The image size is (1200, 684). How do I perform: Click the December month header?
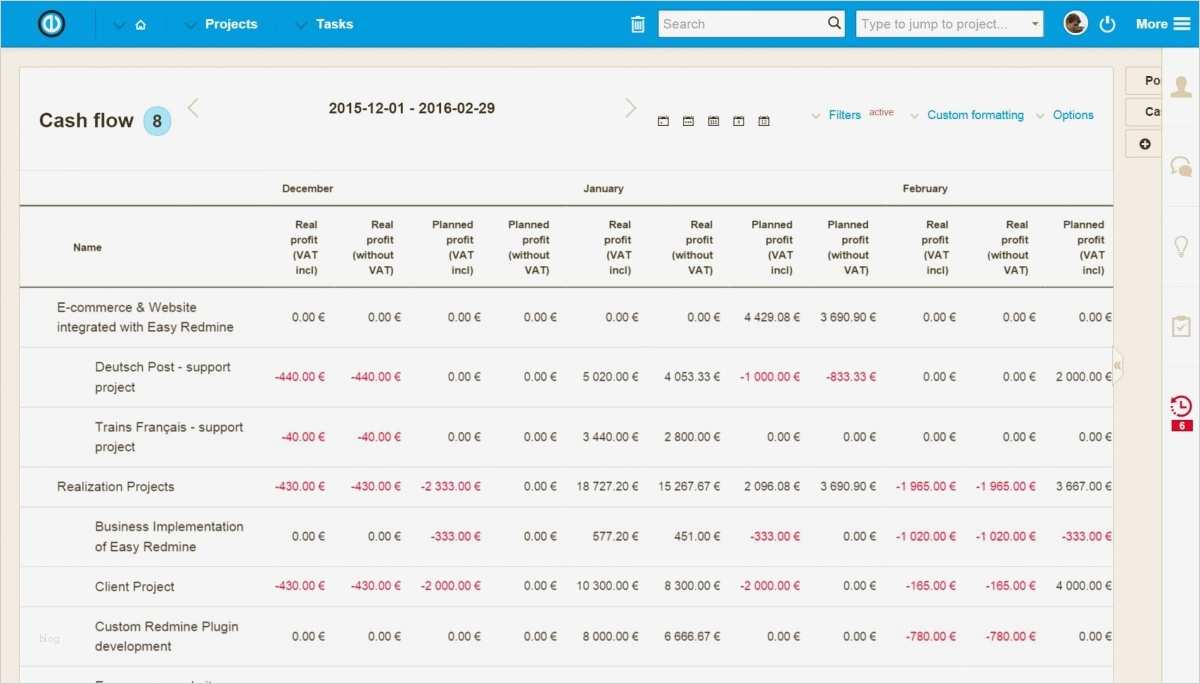click(307, 188)
